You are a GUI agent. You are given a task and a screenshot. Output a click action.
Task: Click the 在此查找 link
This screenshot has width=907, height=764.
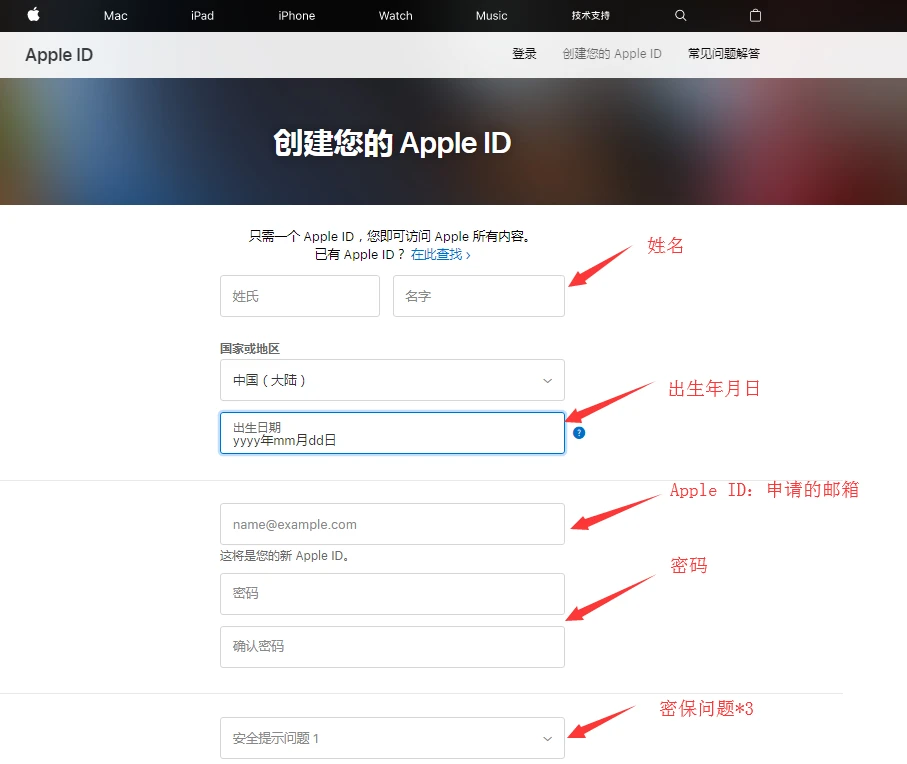pos(440,254)
